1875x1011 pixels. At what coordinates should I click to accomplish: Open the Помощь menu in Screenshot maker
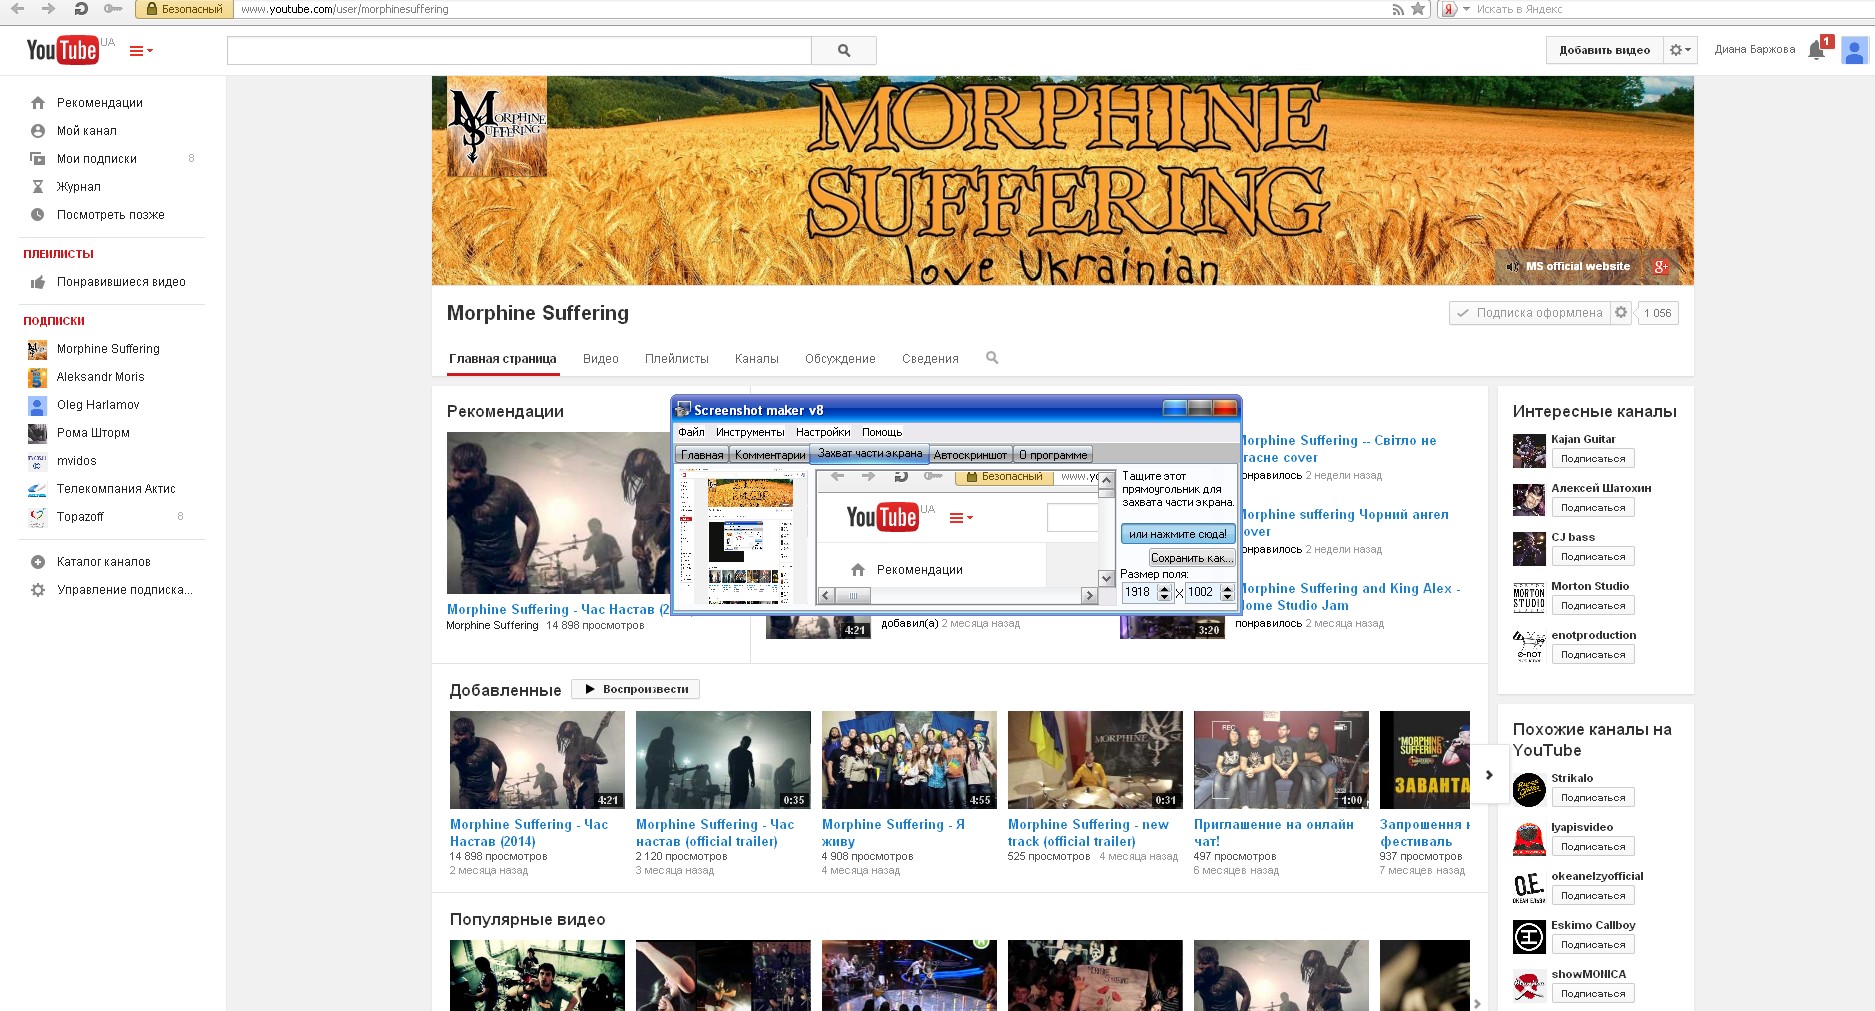(x=882, y=432)
